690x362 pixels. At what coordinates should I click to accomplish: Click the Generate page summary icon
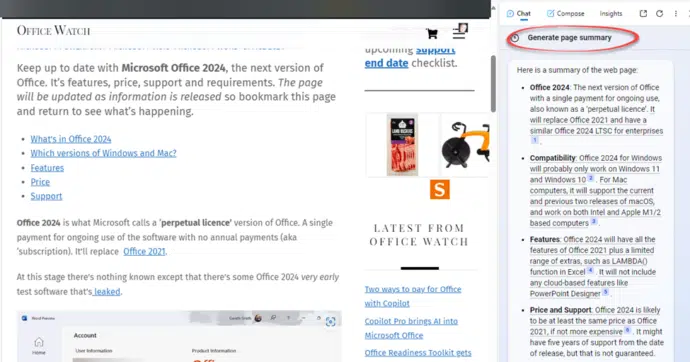[x=515, y=38]
